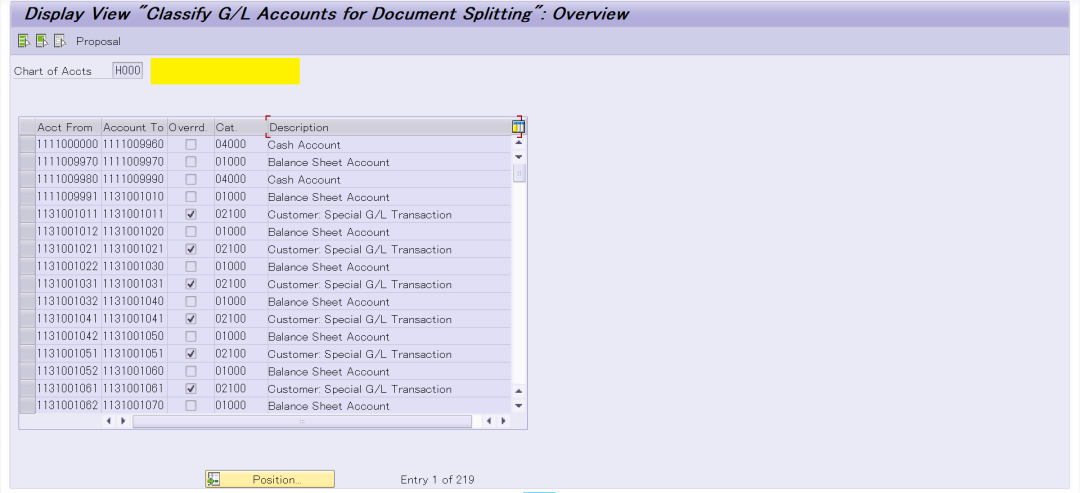Click the Cat. column header
Viewport: 1080px width, 493px height.
pos(240,127)
